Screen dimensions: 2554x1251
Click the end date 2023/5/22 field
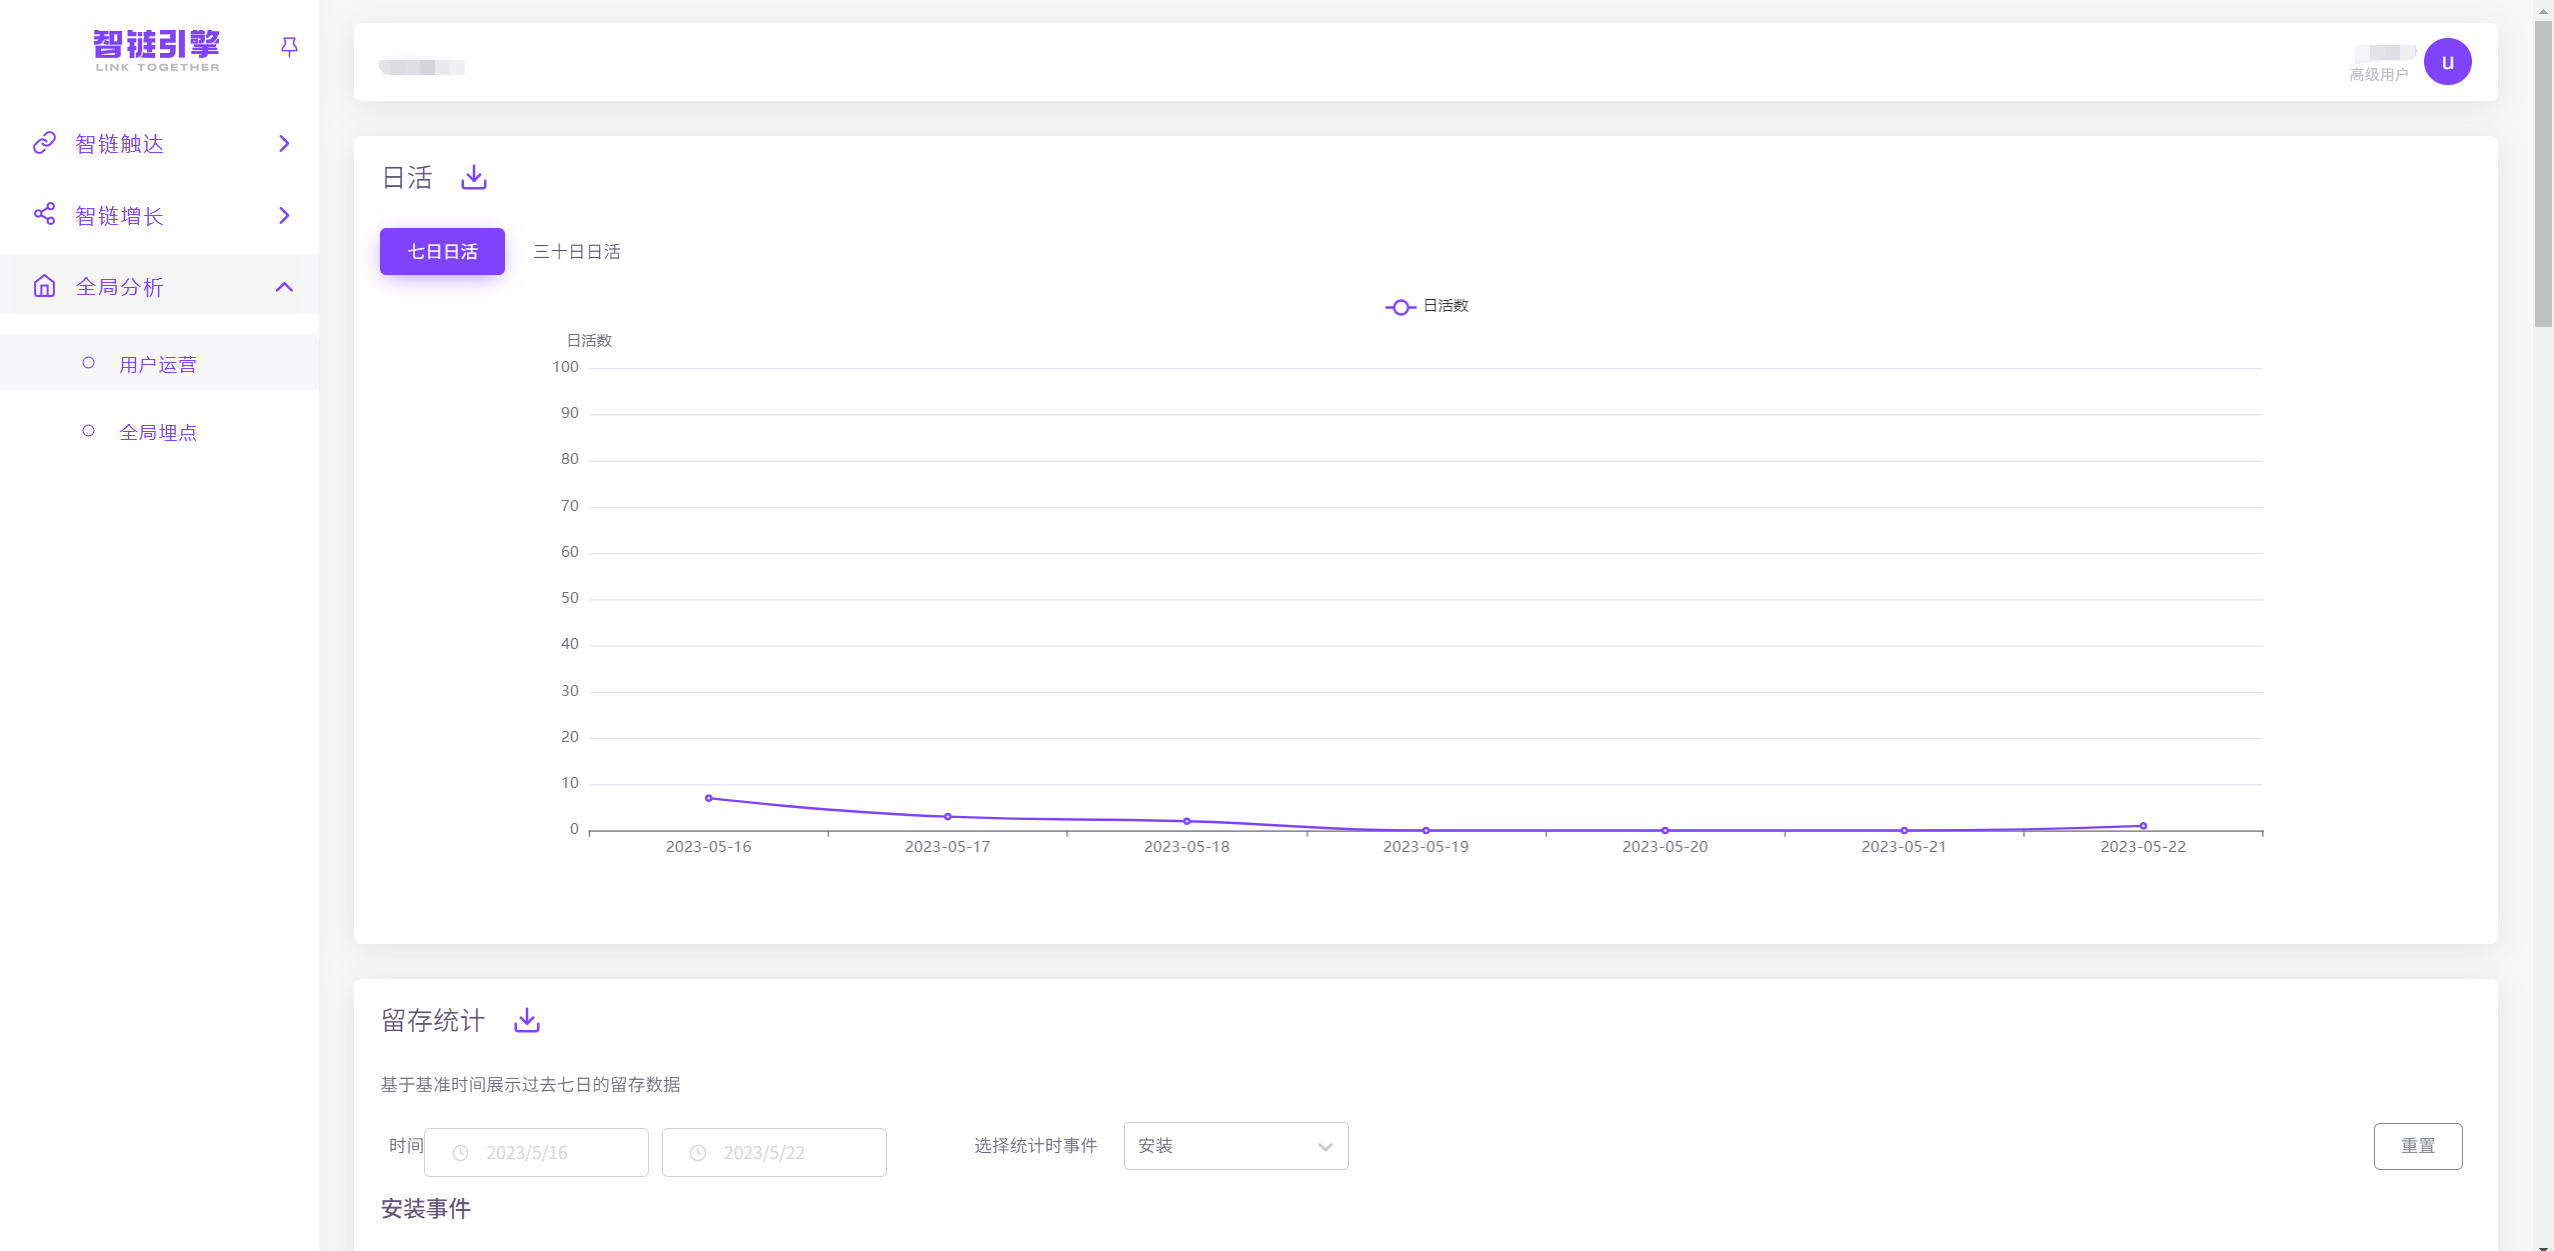(x=774, y=1152)
